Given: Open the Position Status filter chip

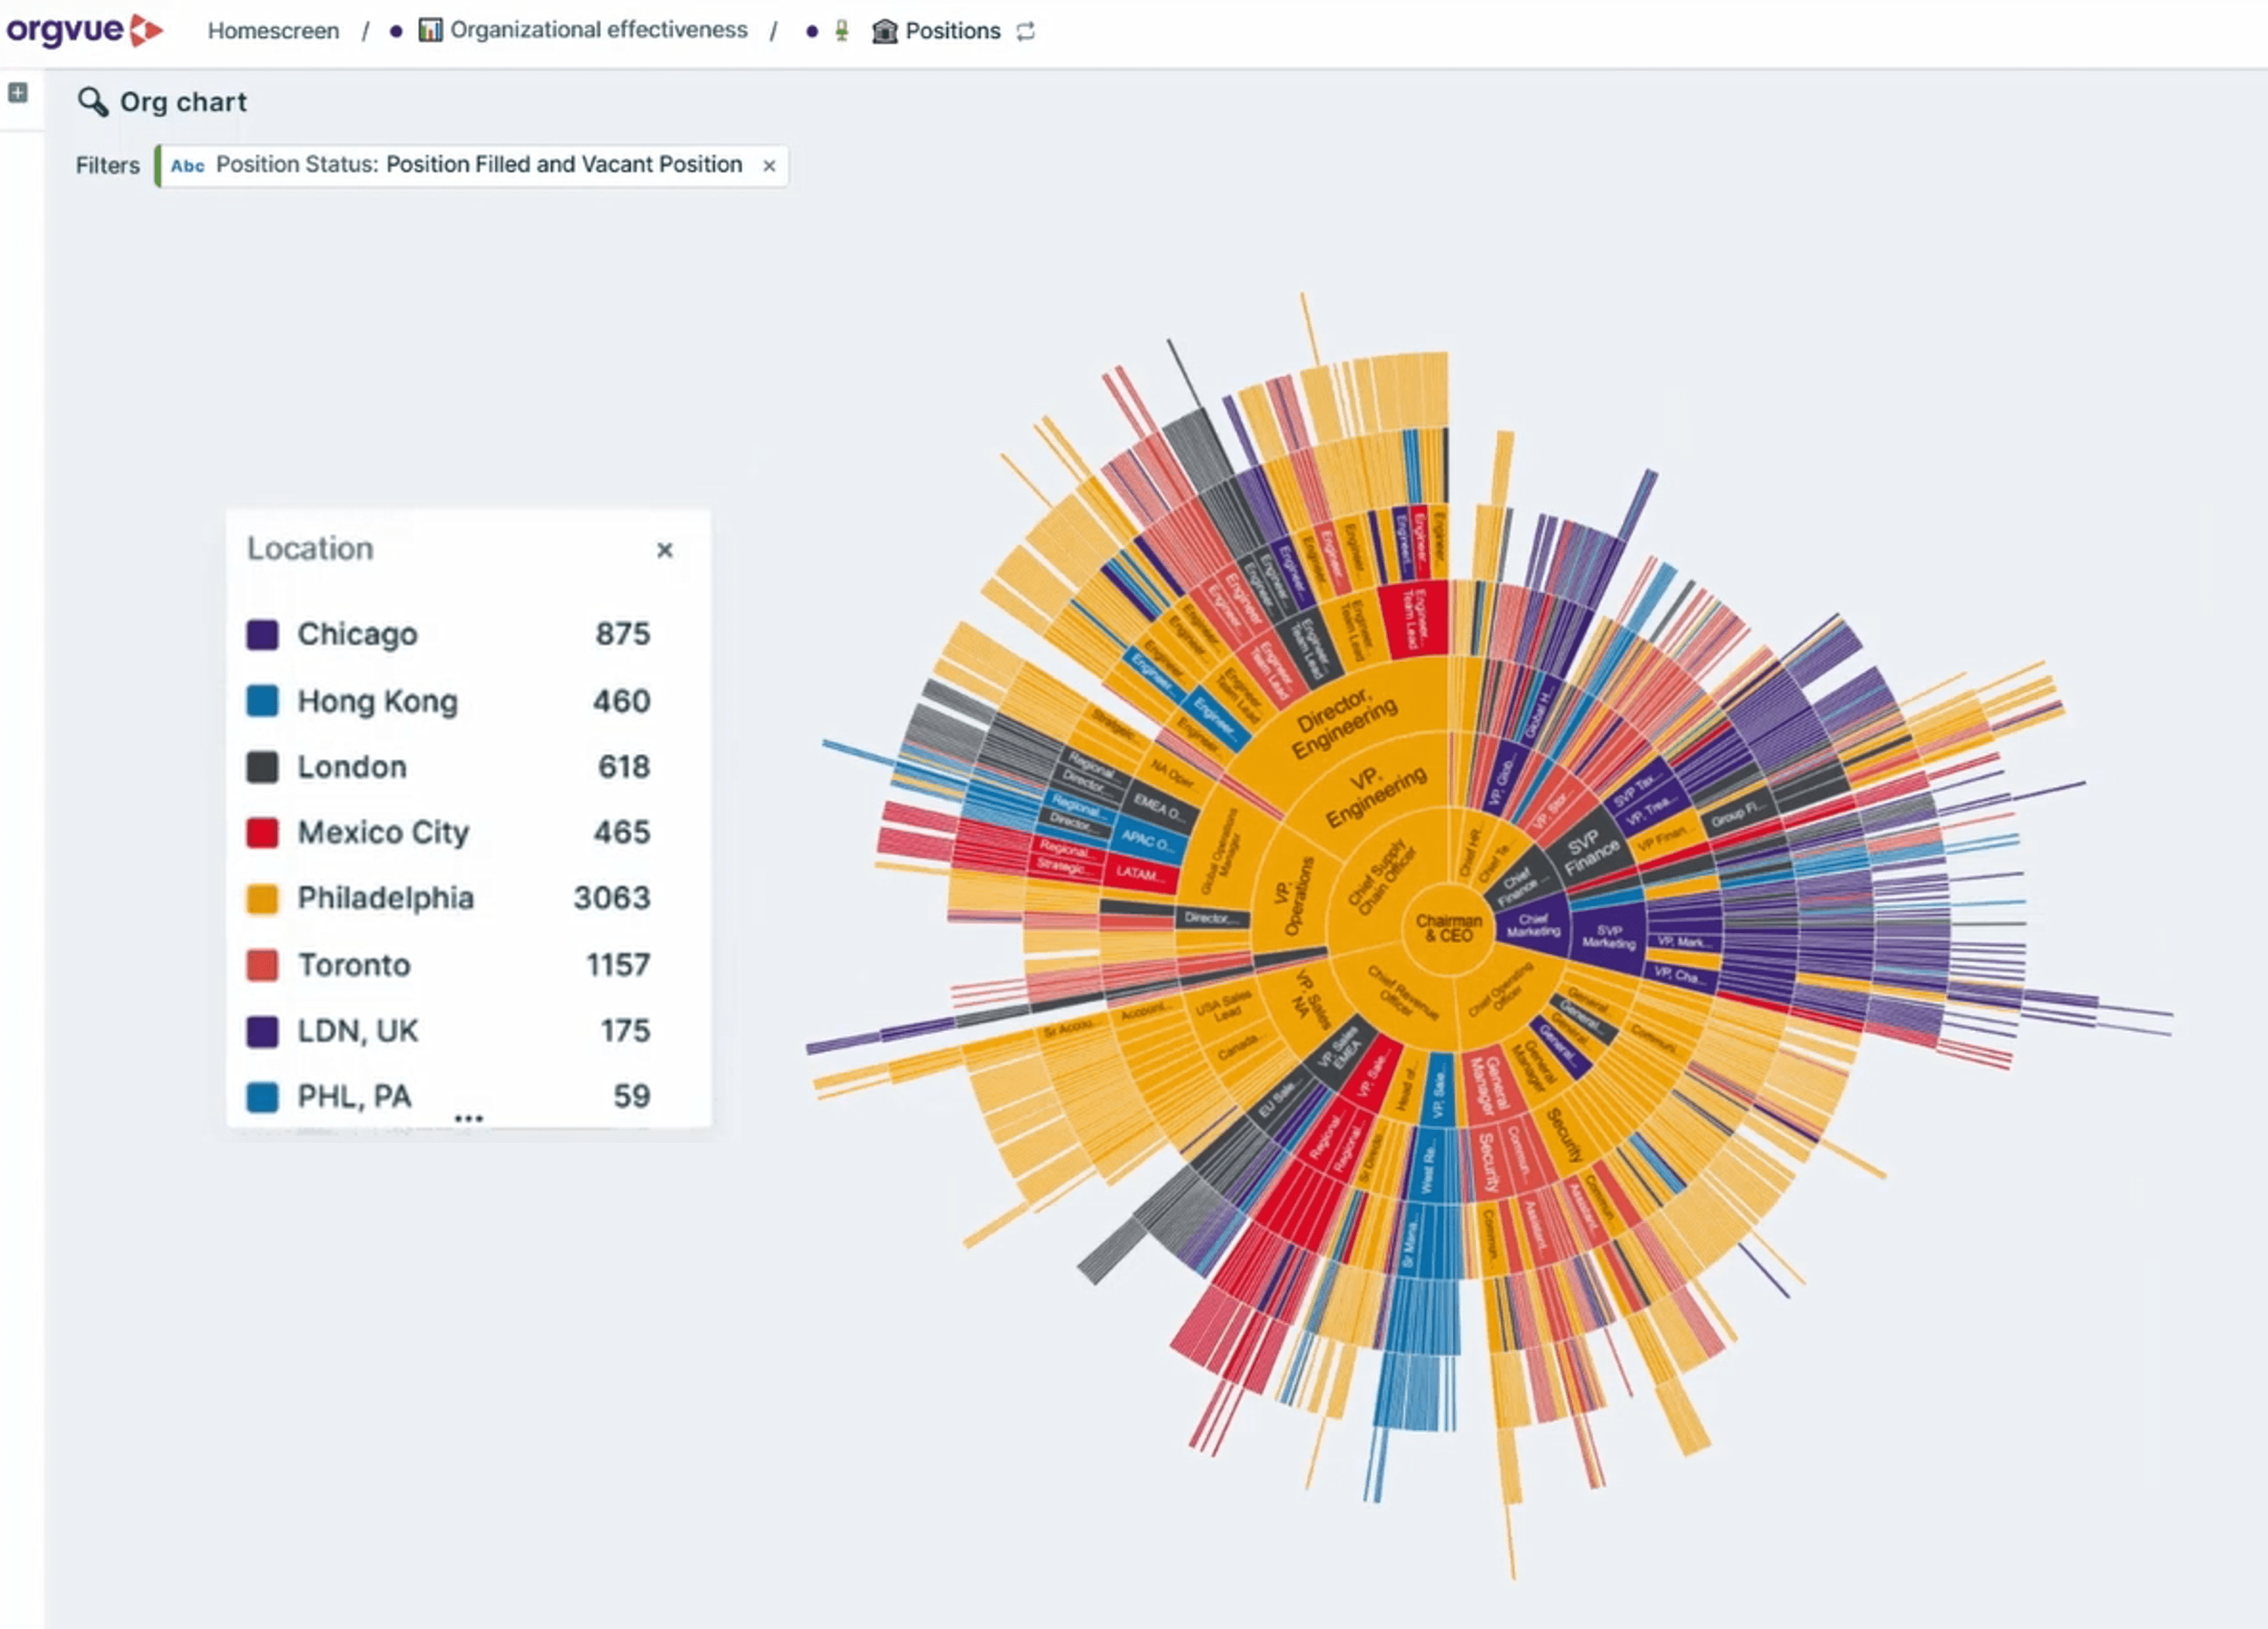Looking at the screenshot, I should pyautogui.click(x=478, y=165).
